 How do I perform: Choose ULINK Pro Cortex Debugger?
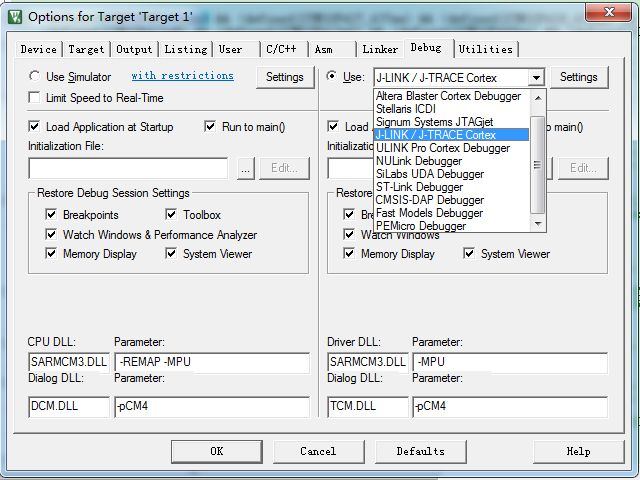451,148
